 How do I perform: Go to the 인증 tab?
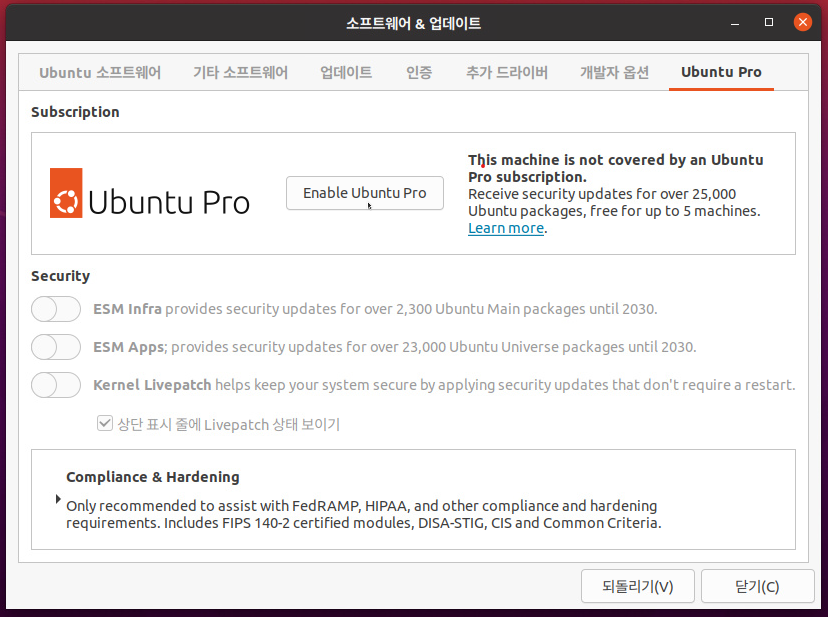click(x=419, y=72)
